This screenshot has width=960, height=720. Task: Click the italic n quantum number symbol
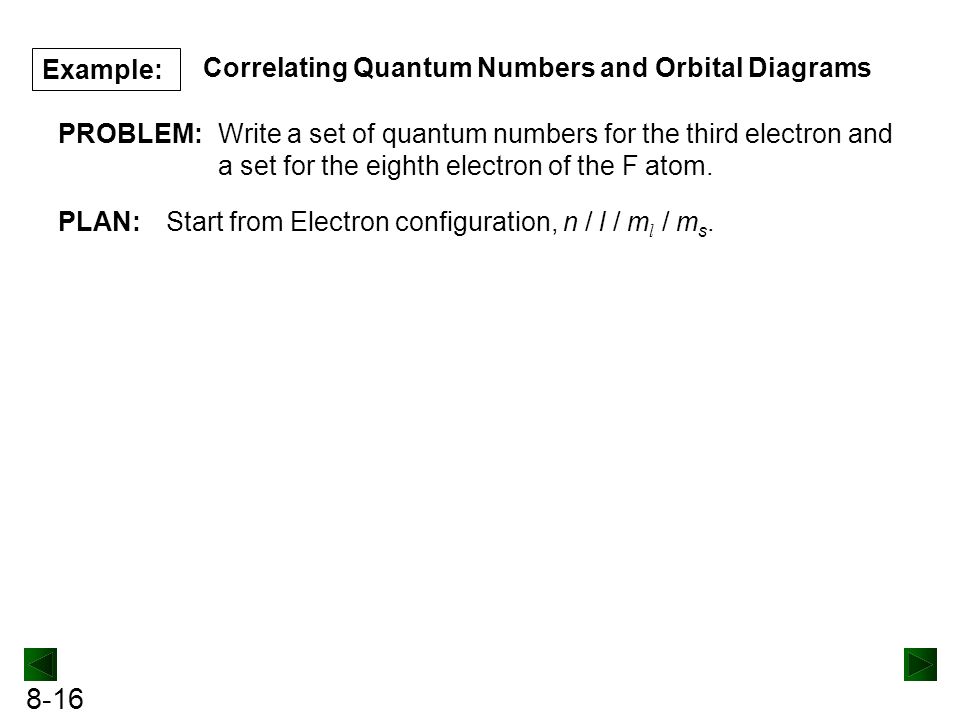(x=571, y=223)
